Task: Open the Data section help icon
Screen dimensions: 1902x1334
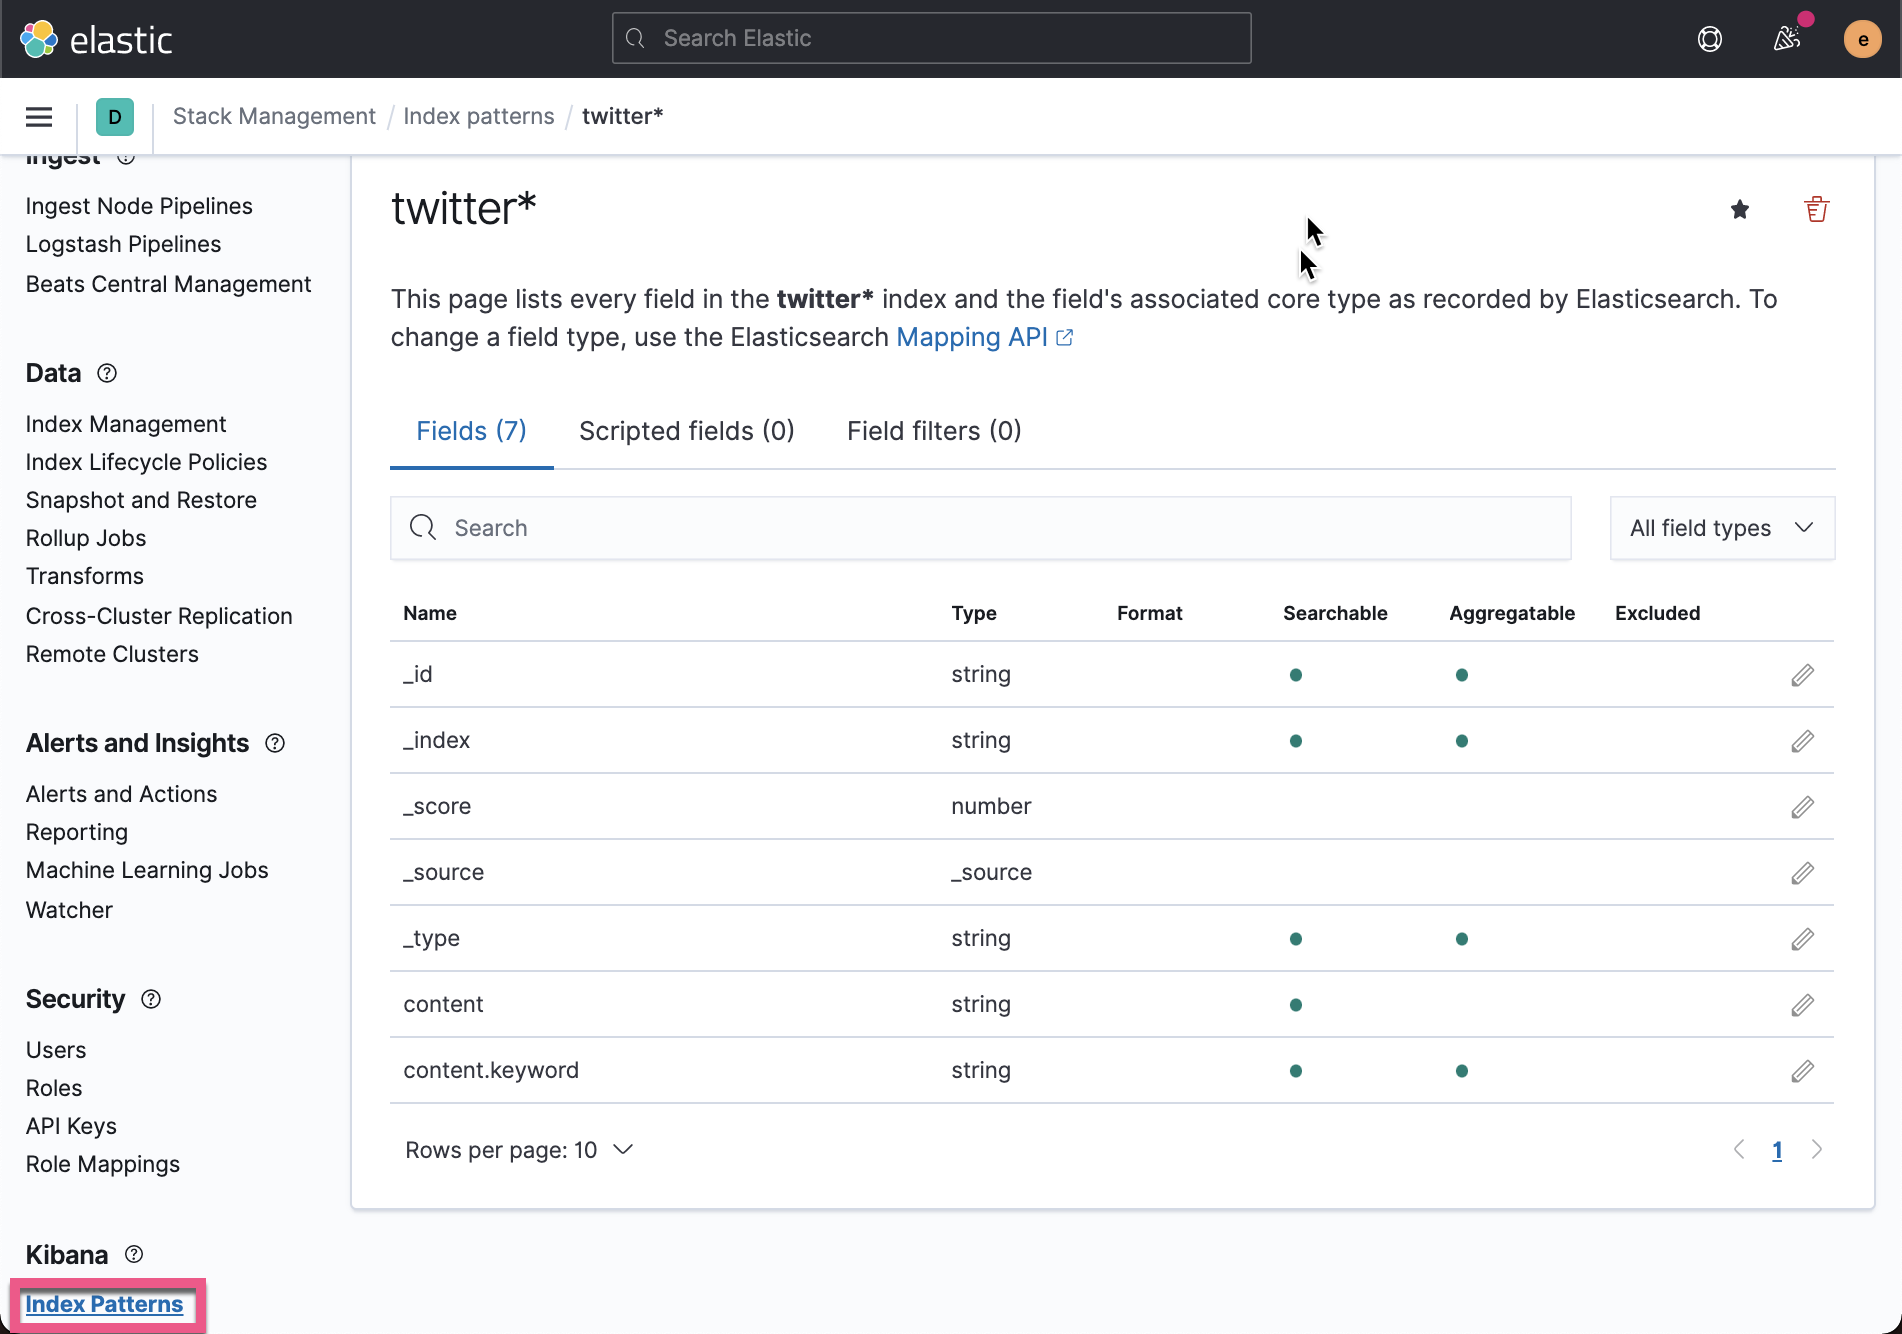Action: tap(107, 373)
